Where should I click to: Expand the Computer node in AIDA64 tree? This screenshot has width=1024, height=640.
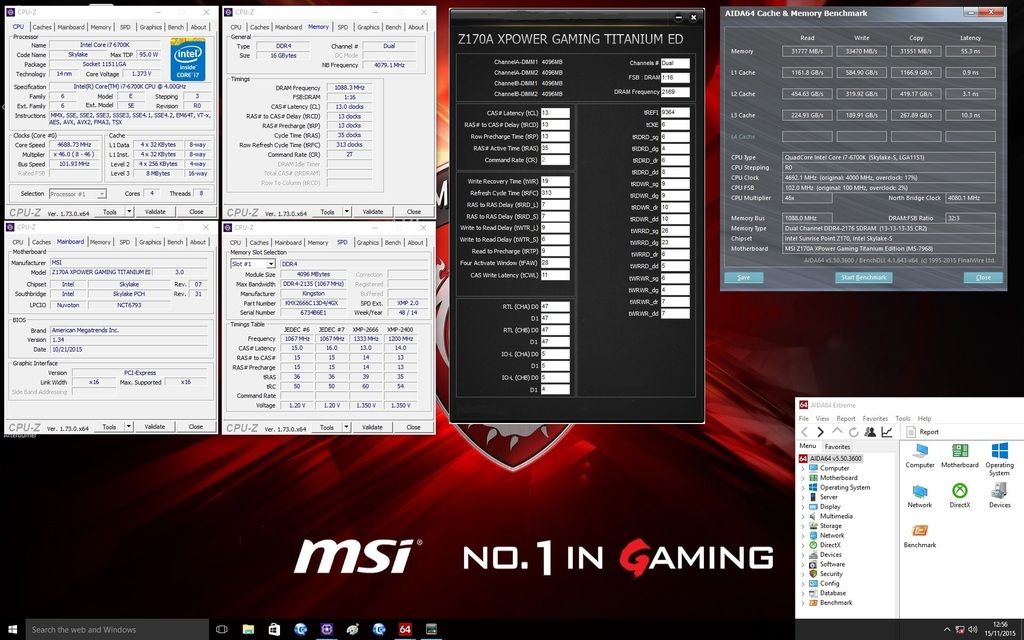(x=803, y=468)
